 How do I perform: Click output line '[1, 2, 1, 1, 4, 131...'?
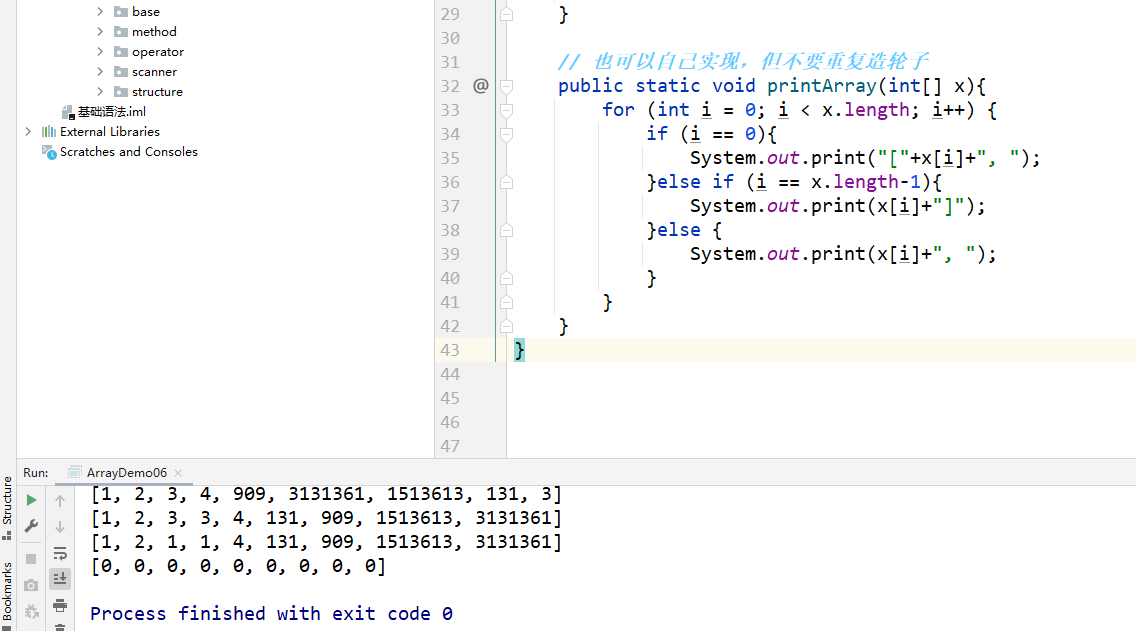coord(326,542)
